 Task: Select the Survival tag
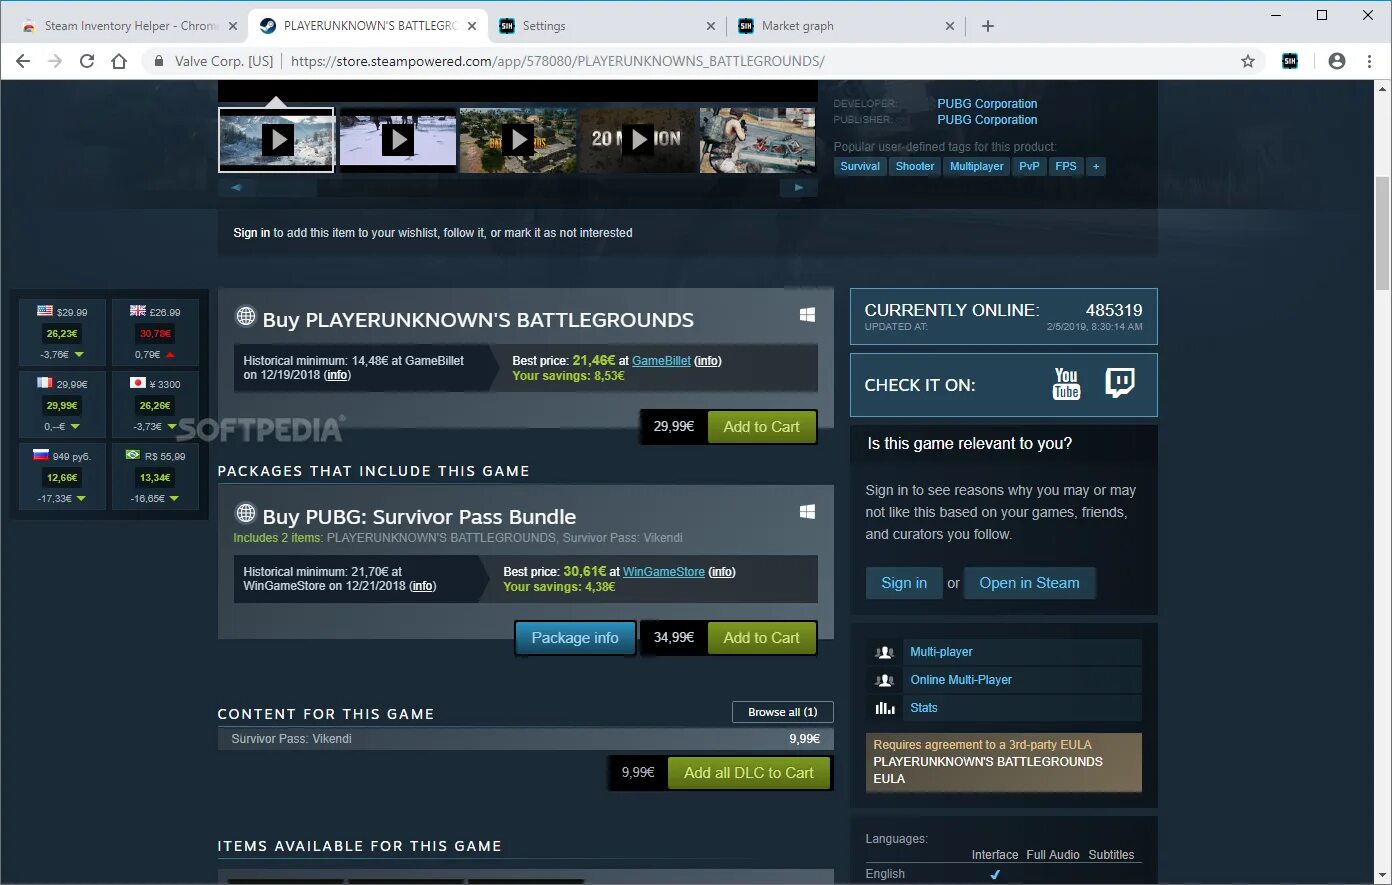(860, 166)
